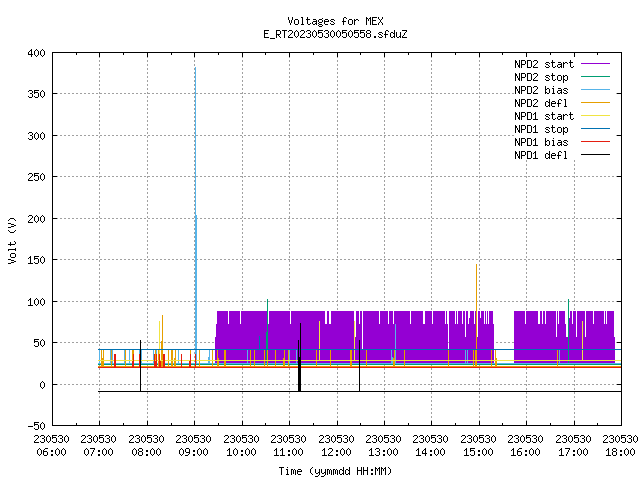640x480 pixels.
Task: Click the 400 tick label on Y axis
Action: point(36,53)
